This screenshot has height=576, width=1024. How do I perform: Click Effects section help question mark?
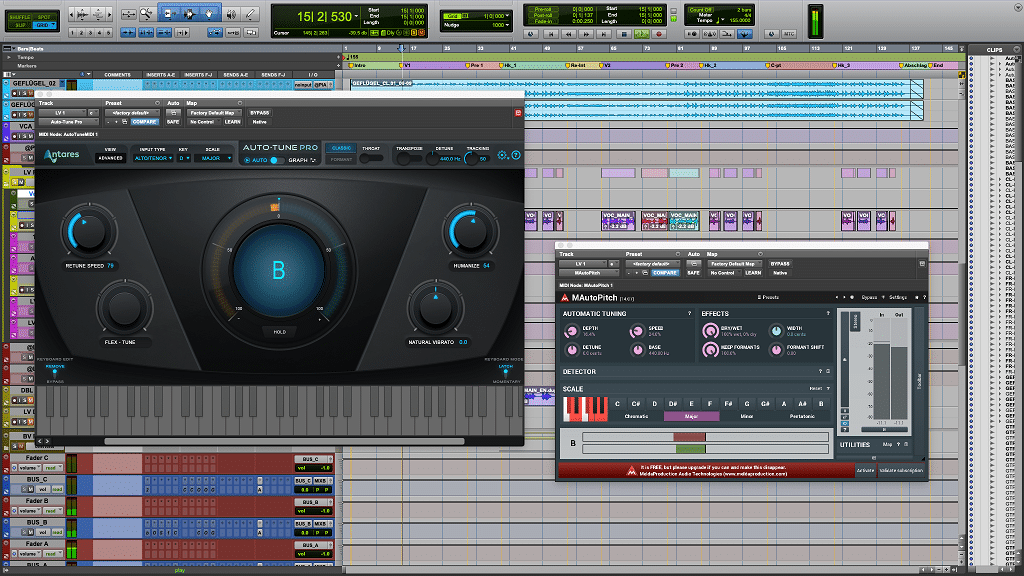(x=828, y=313)
